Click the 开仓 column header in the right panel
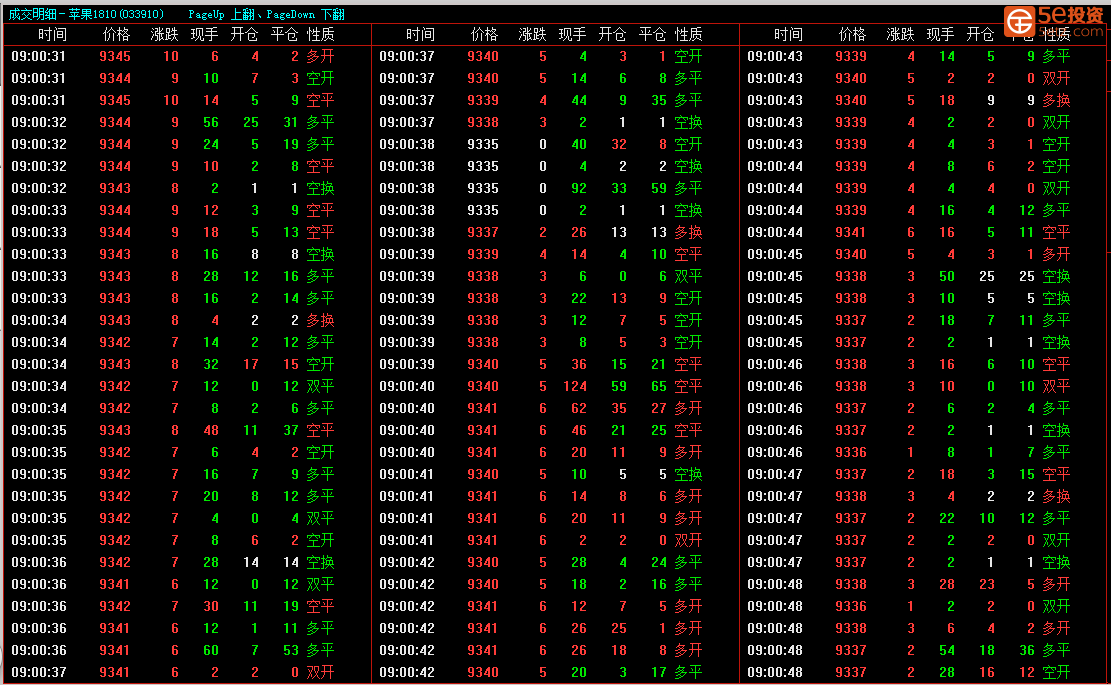Image resolution: width=1111 pixels, height=685 pixels. coord(980,35)
